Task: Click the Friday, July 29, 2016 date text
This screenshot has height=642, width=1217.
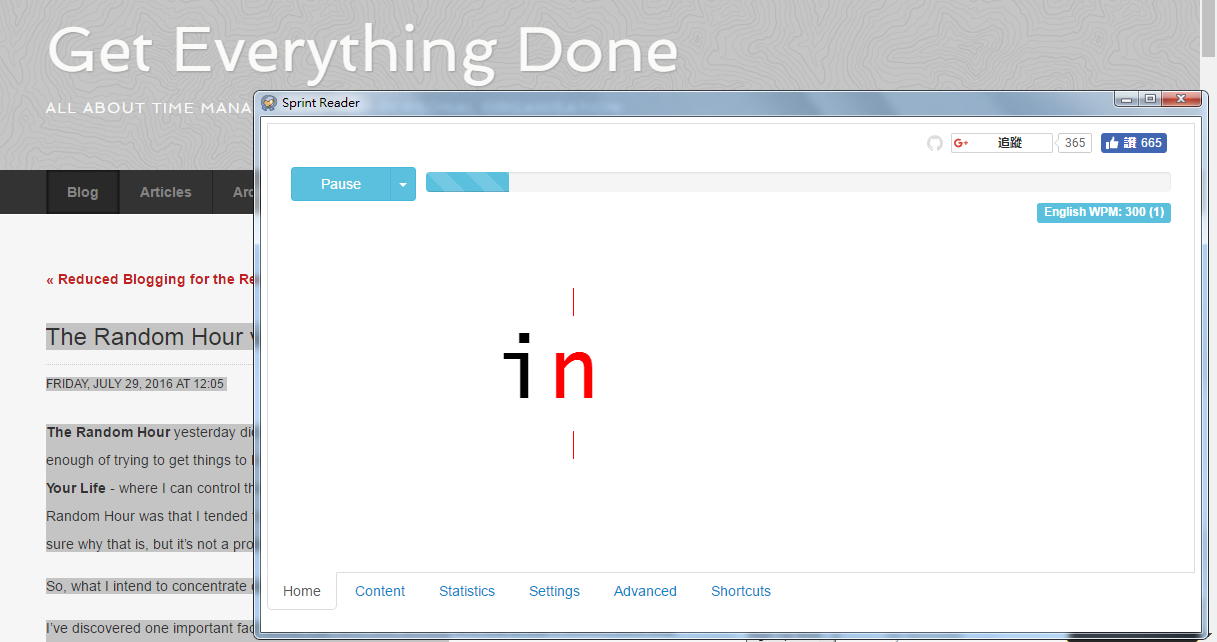Action: (x=135, y=384)
